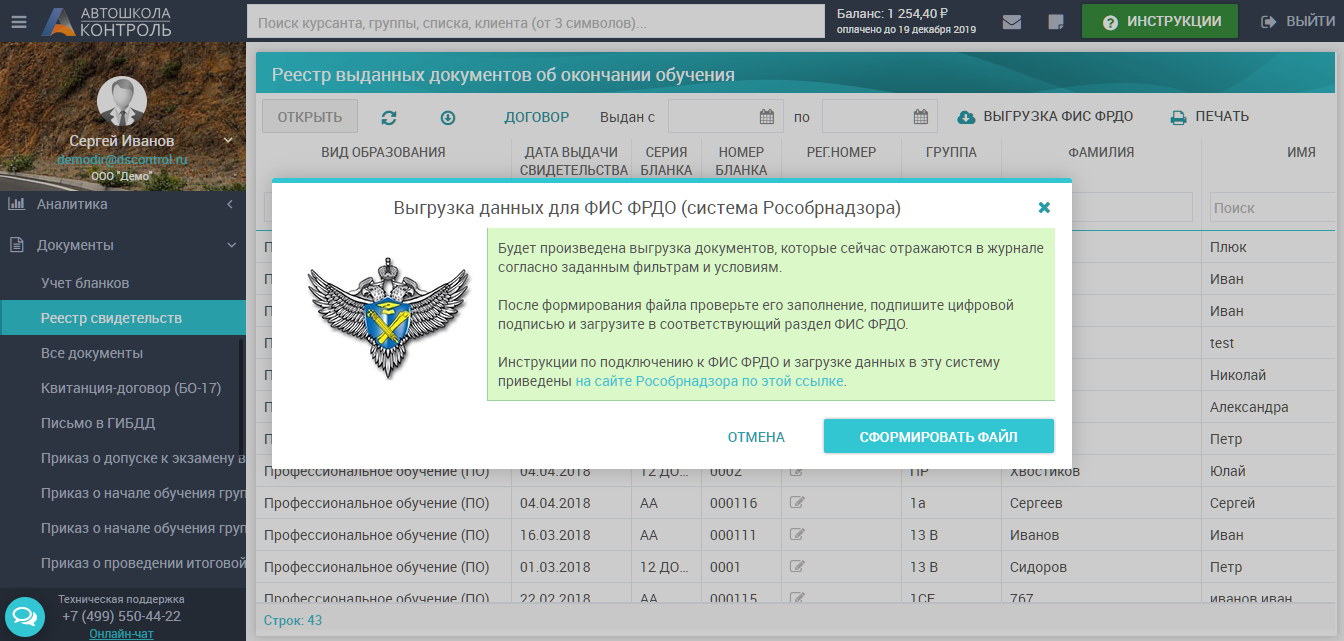Click the support phone +7 (499) 550-44-22
This screenshot has height=641, width=1344.
click(x=121, y=616)
